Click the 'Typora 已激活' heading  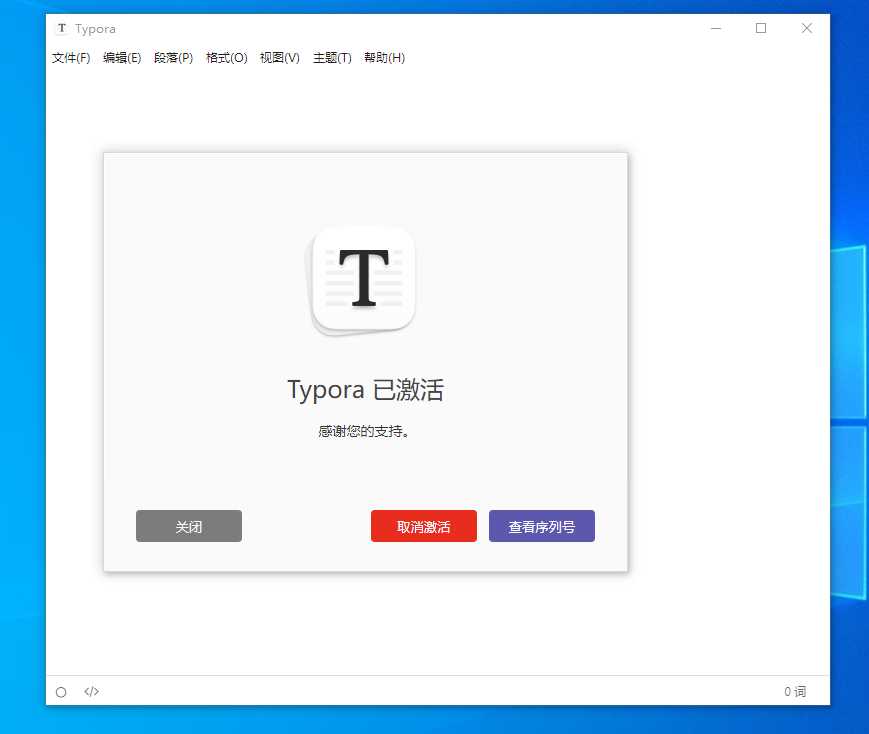[x=366, y=390]
